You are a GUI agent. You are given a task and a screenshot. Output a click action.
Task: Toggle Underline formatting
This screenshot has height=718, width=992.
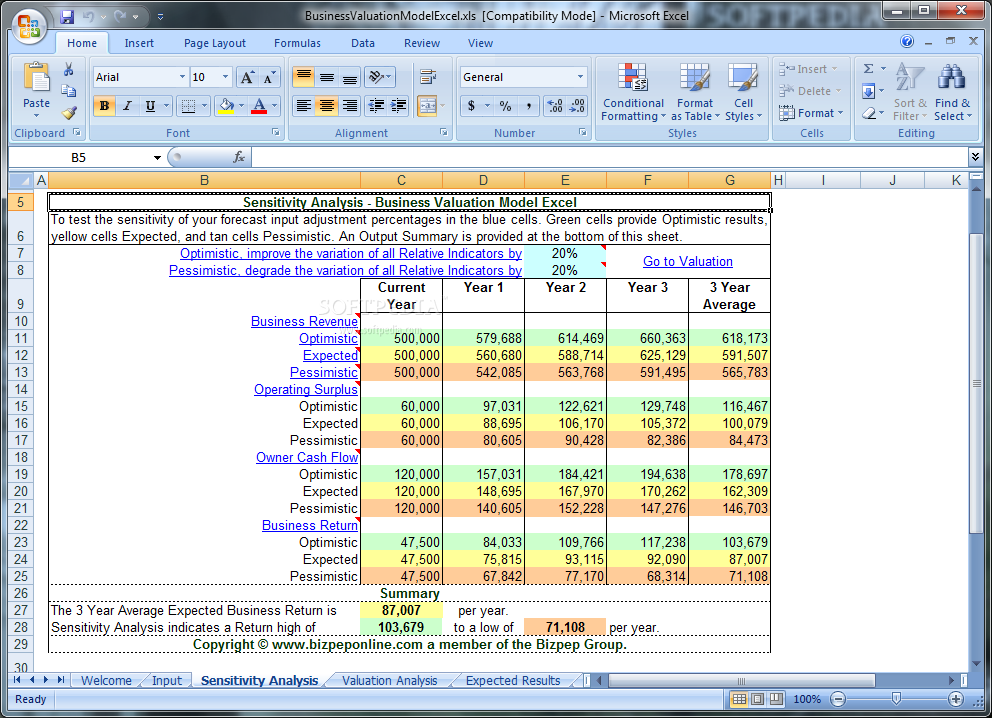(x=150, y=106)
